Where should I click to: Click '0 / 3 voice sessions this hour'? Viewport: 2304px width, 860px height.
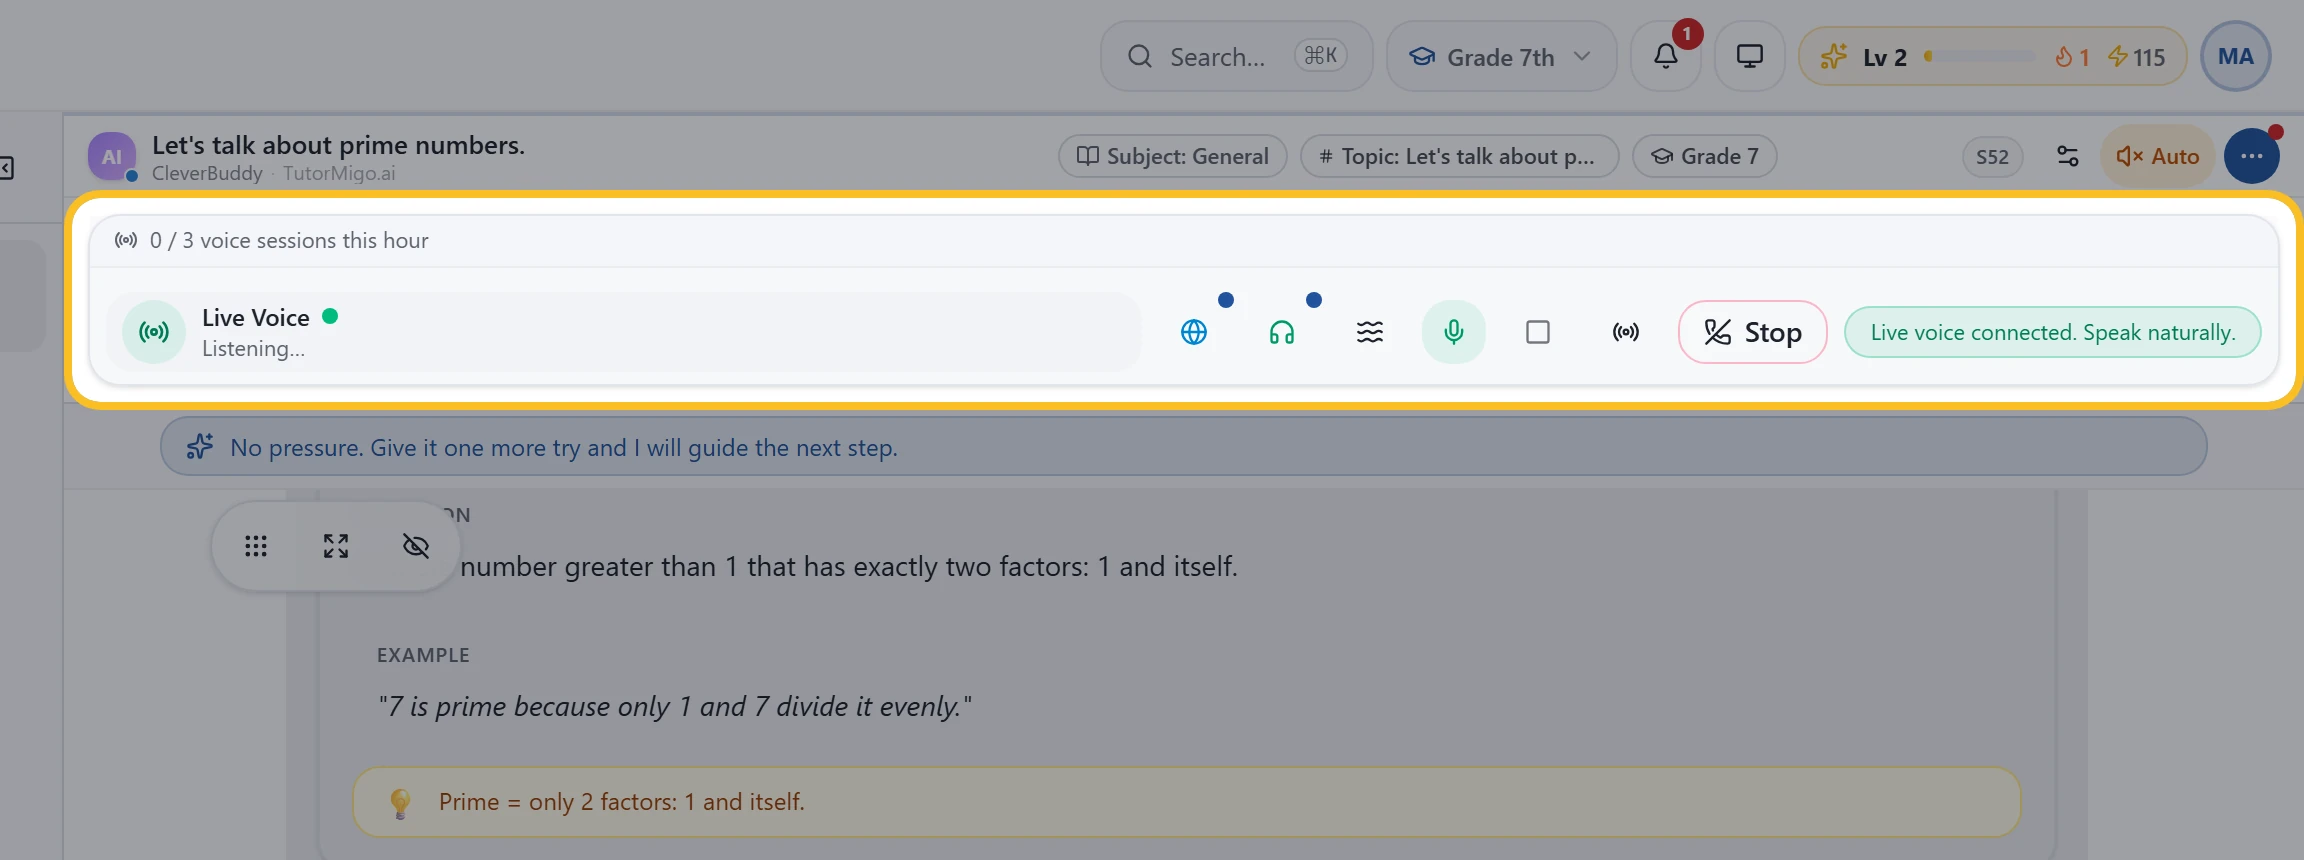[x=289, y=240]
